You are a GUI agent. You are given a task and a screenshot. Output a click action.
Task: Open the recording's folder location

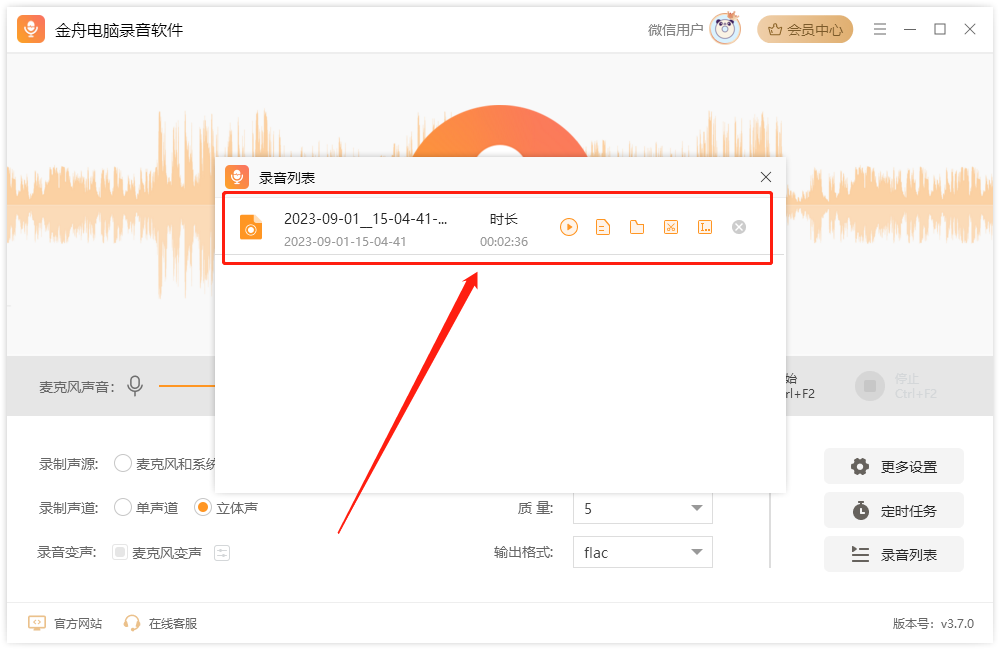[637, 227]
